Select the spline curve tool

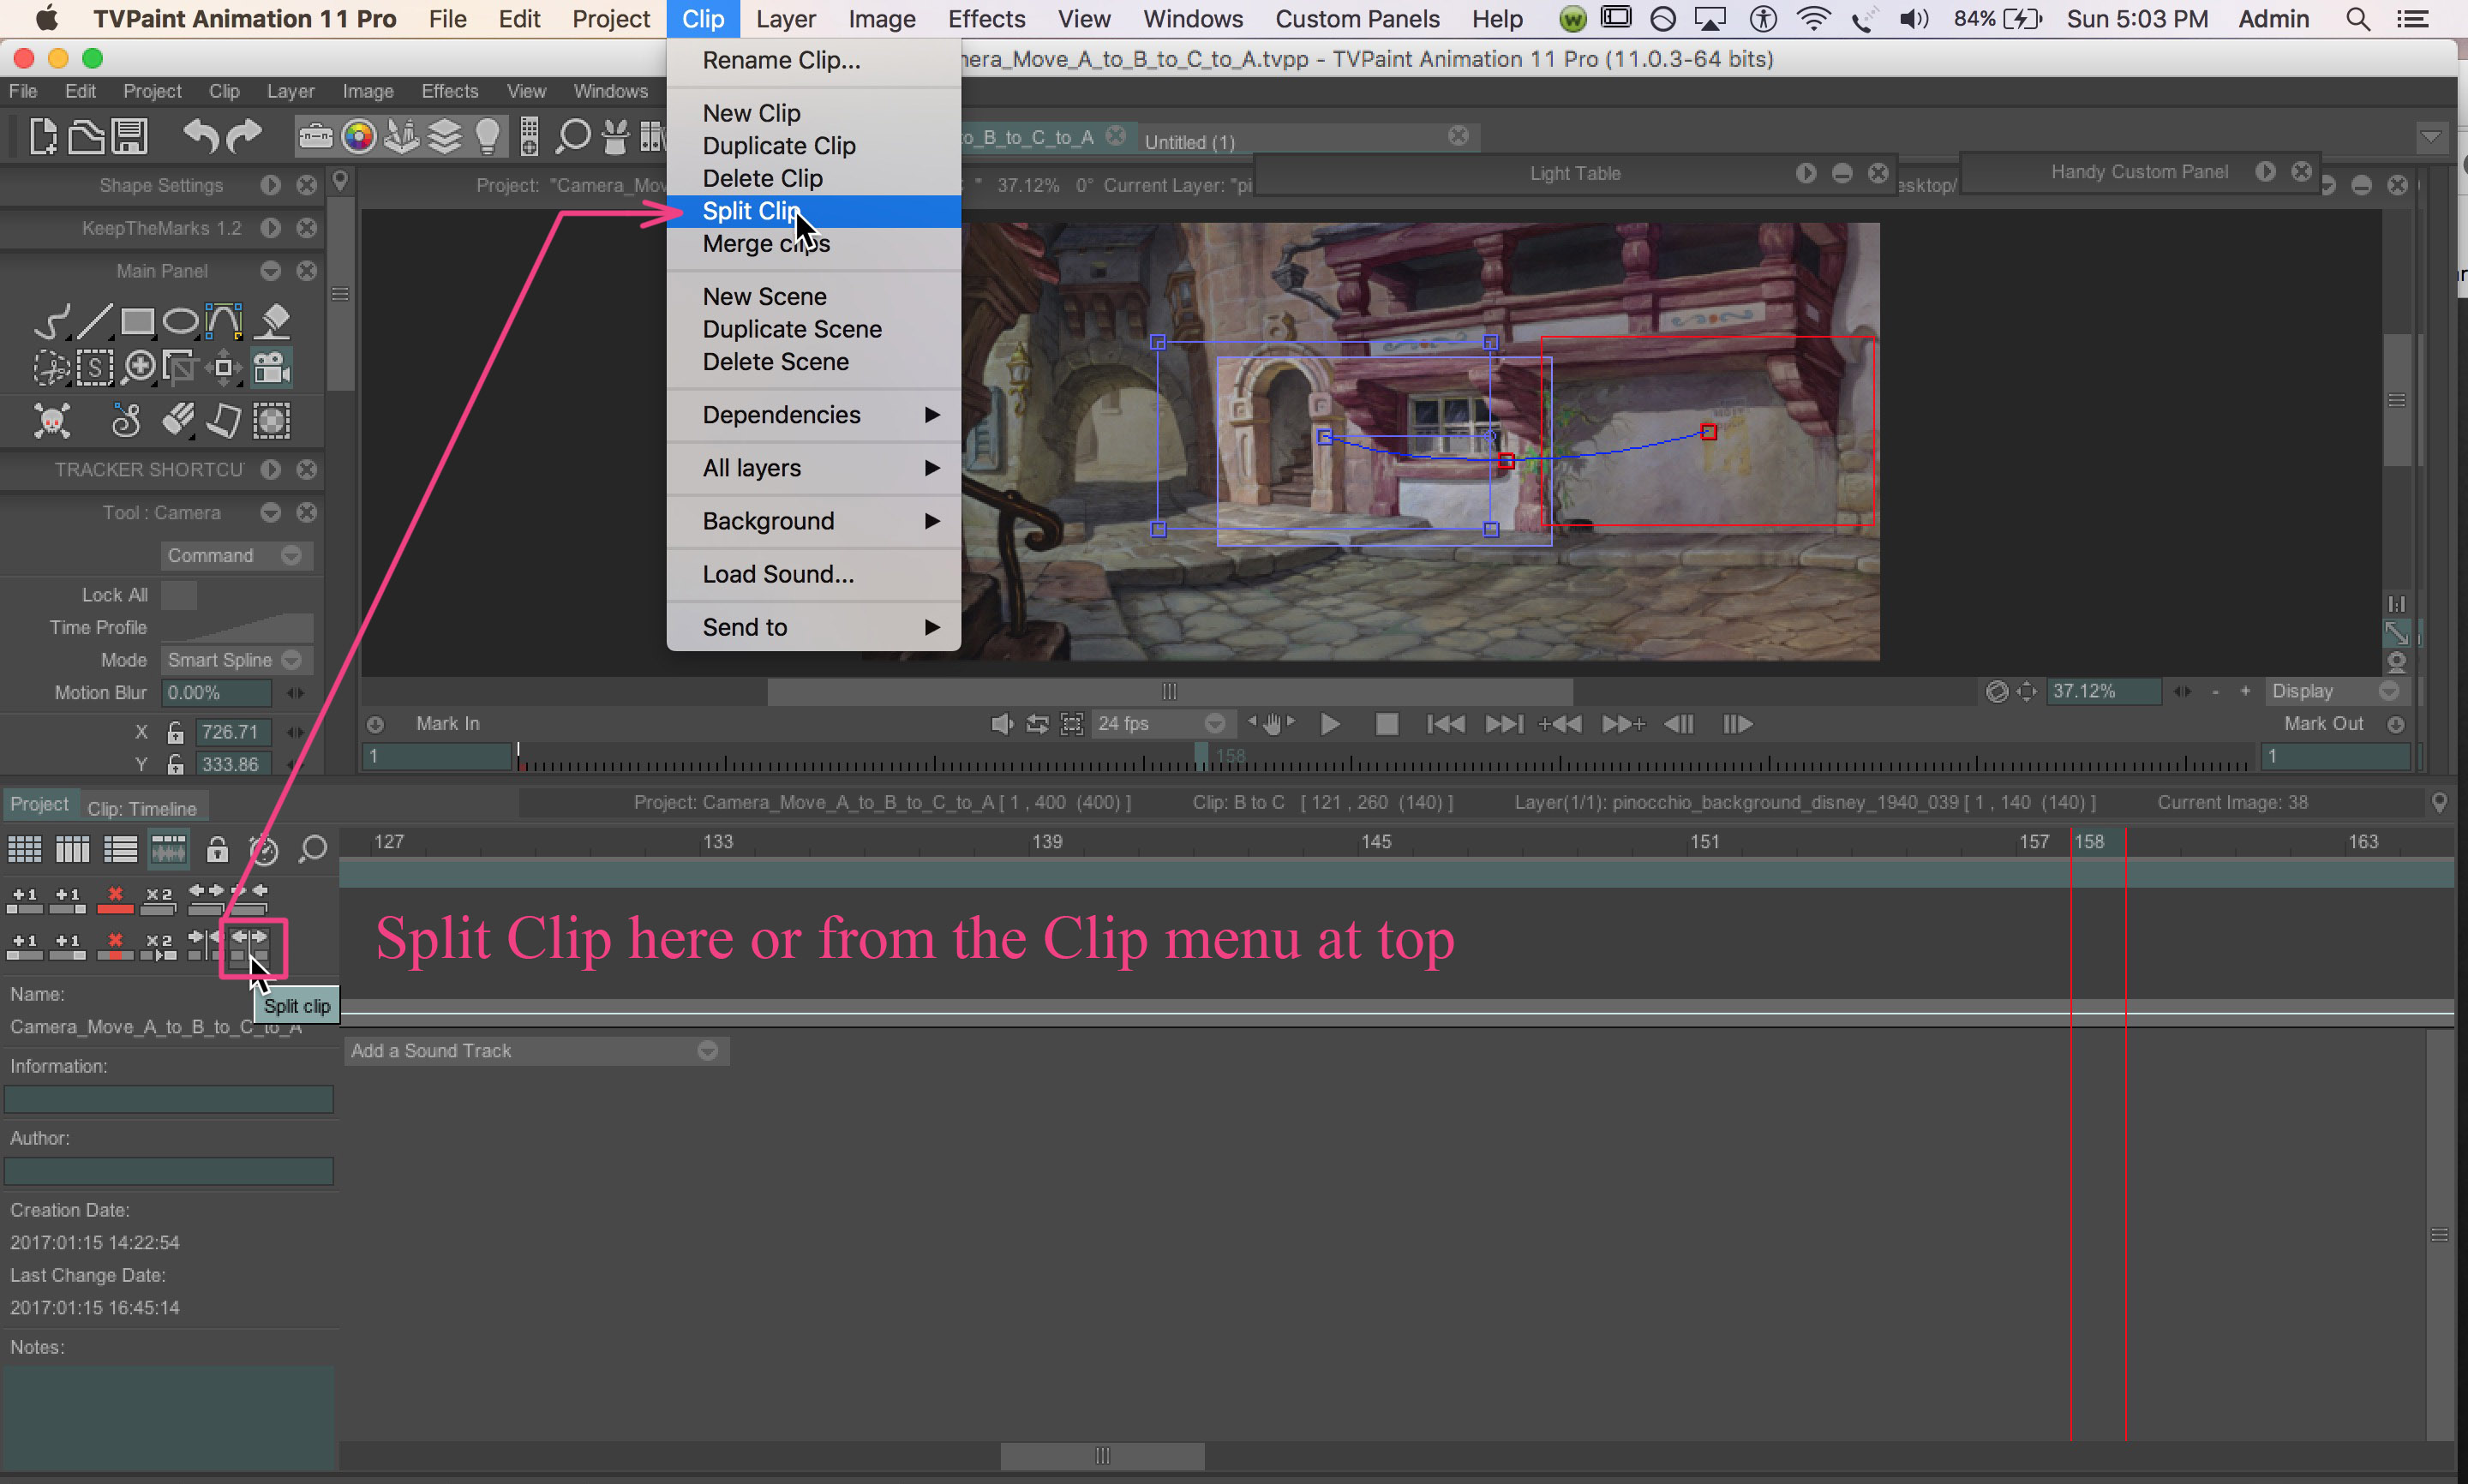click(224, 321)
